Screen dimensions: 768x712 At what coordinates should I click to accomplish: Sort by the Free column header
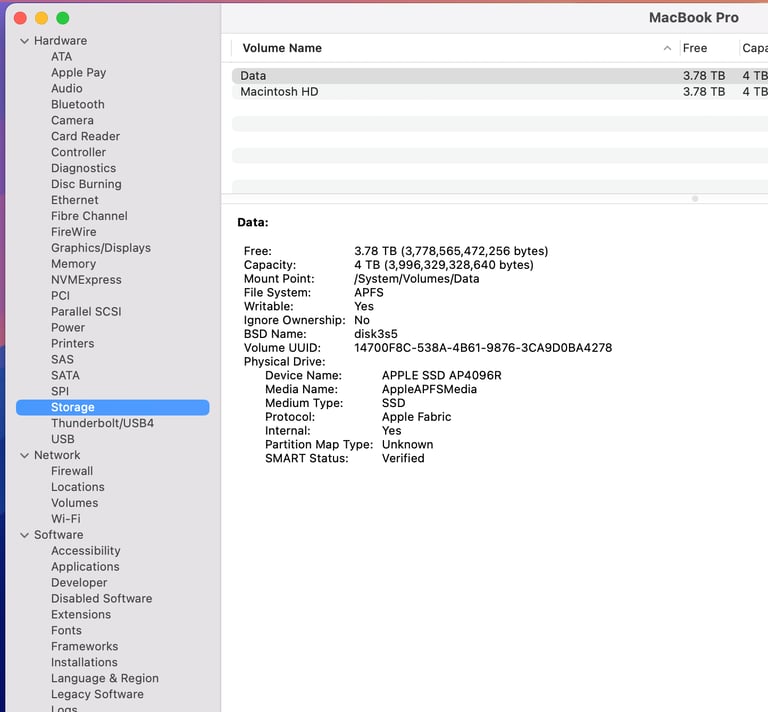[x=695, y=48]
